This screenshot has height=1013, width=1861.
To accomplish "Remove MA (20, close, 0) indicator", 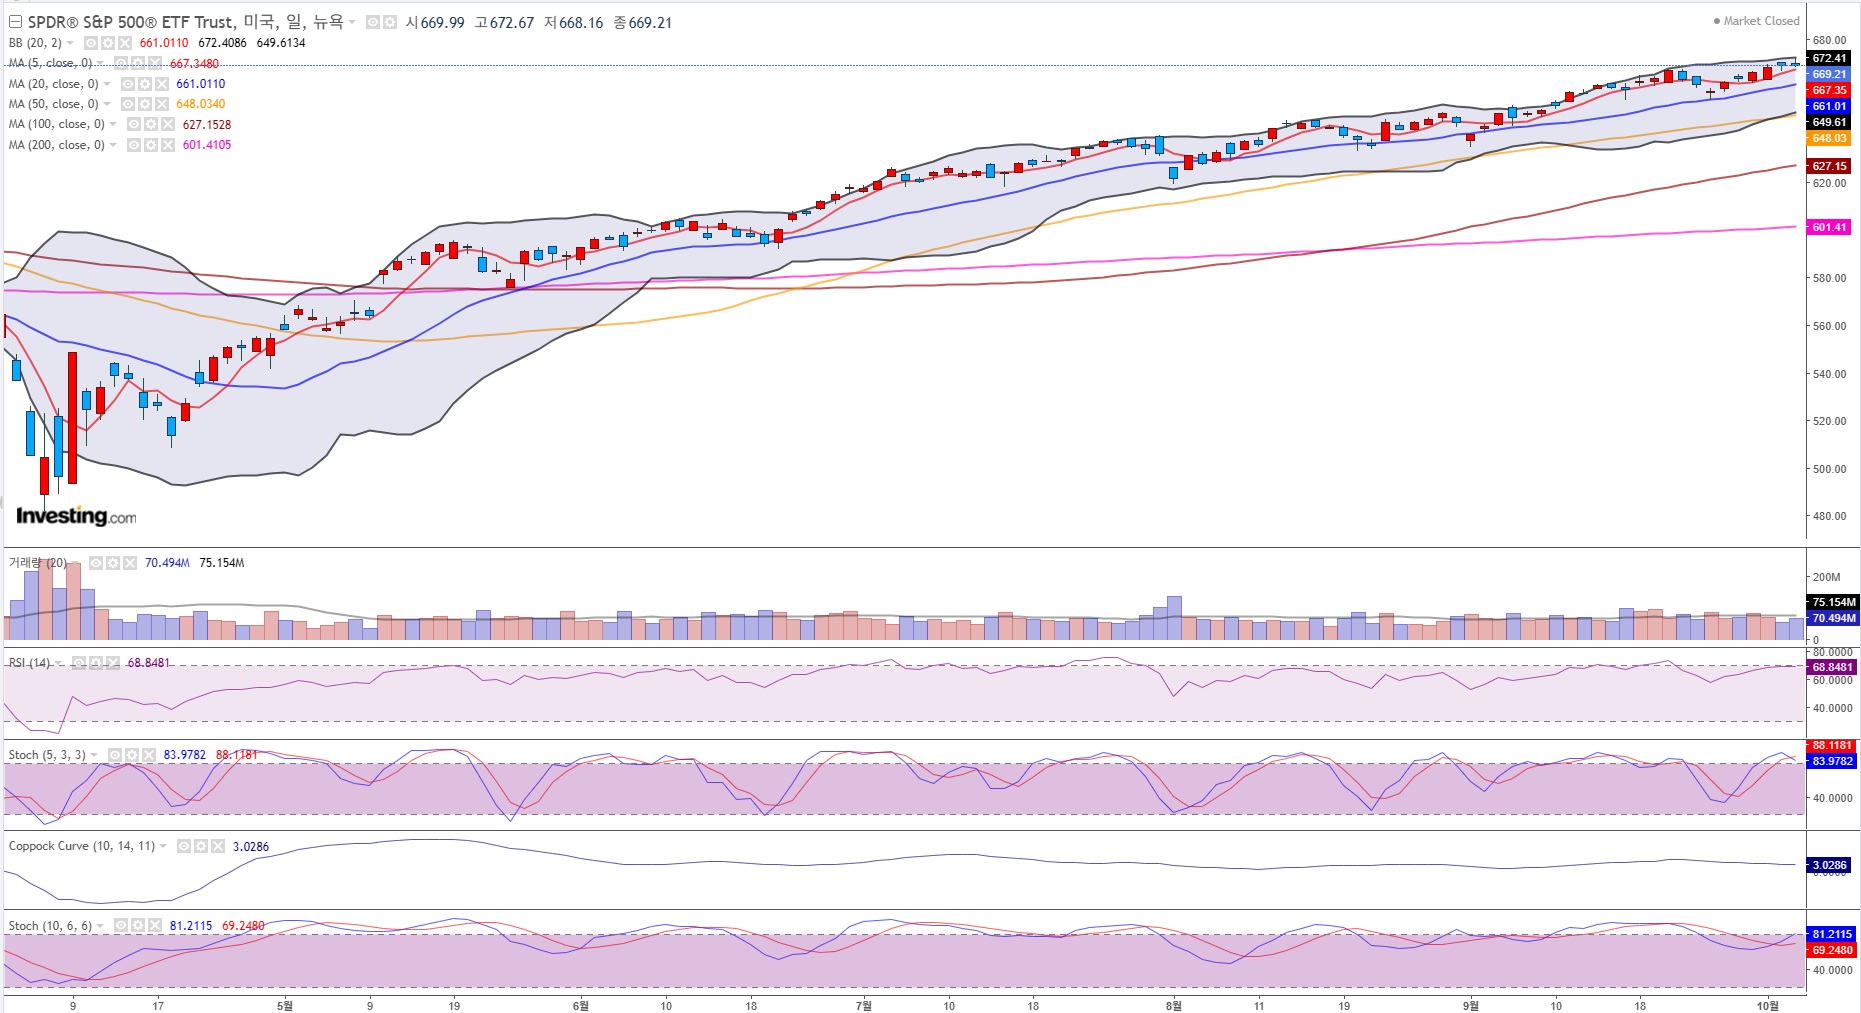I will point(161,84).
